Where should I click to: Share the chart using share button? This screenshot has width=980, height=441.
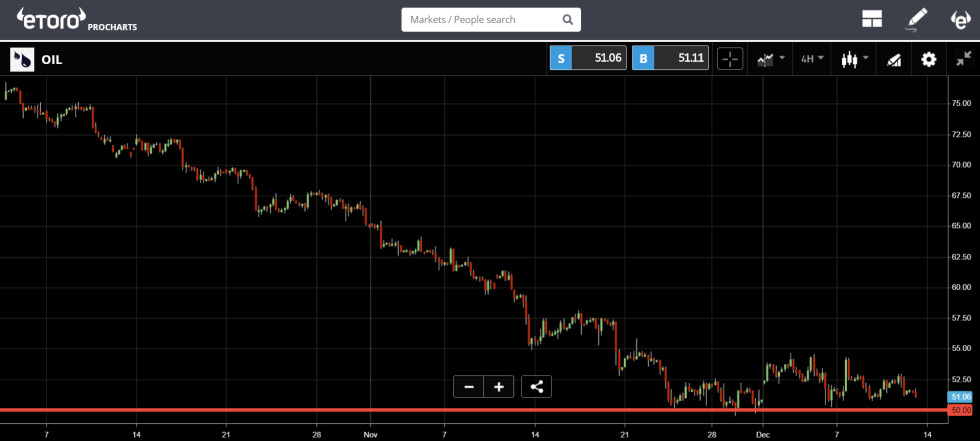536,386
